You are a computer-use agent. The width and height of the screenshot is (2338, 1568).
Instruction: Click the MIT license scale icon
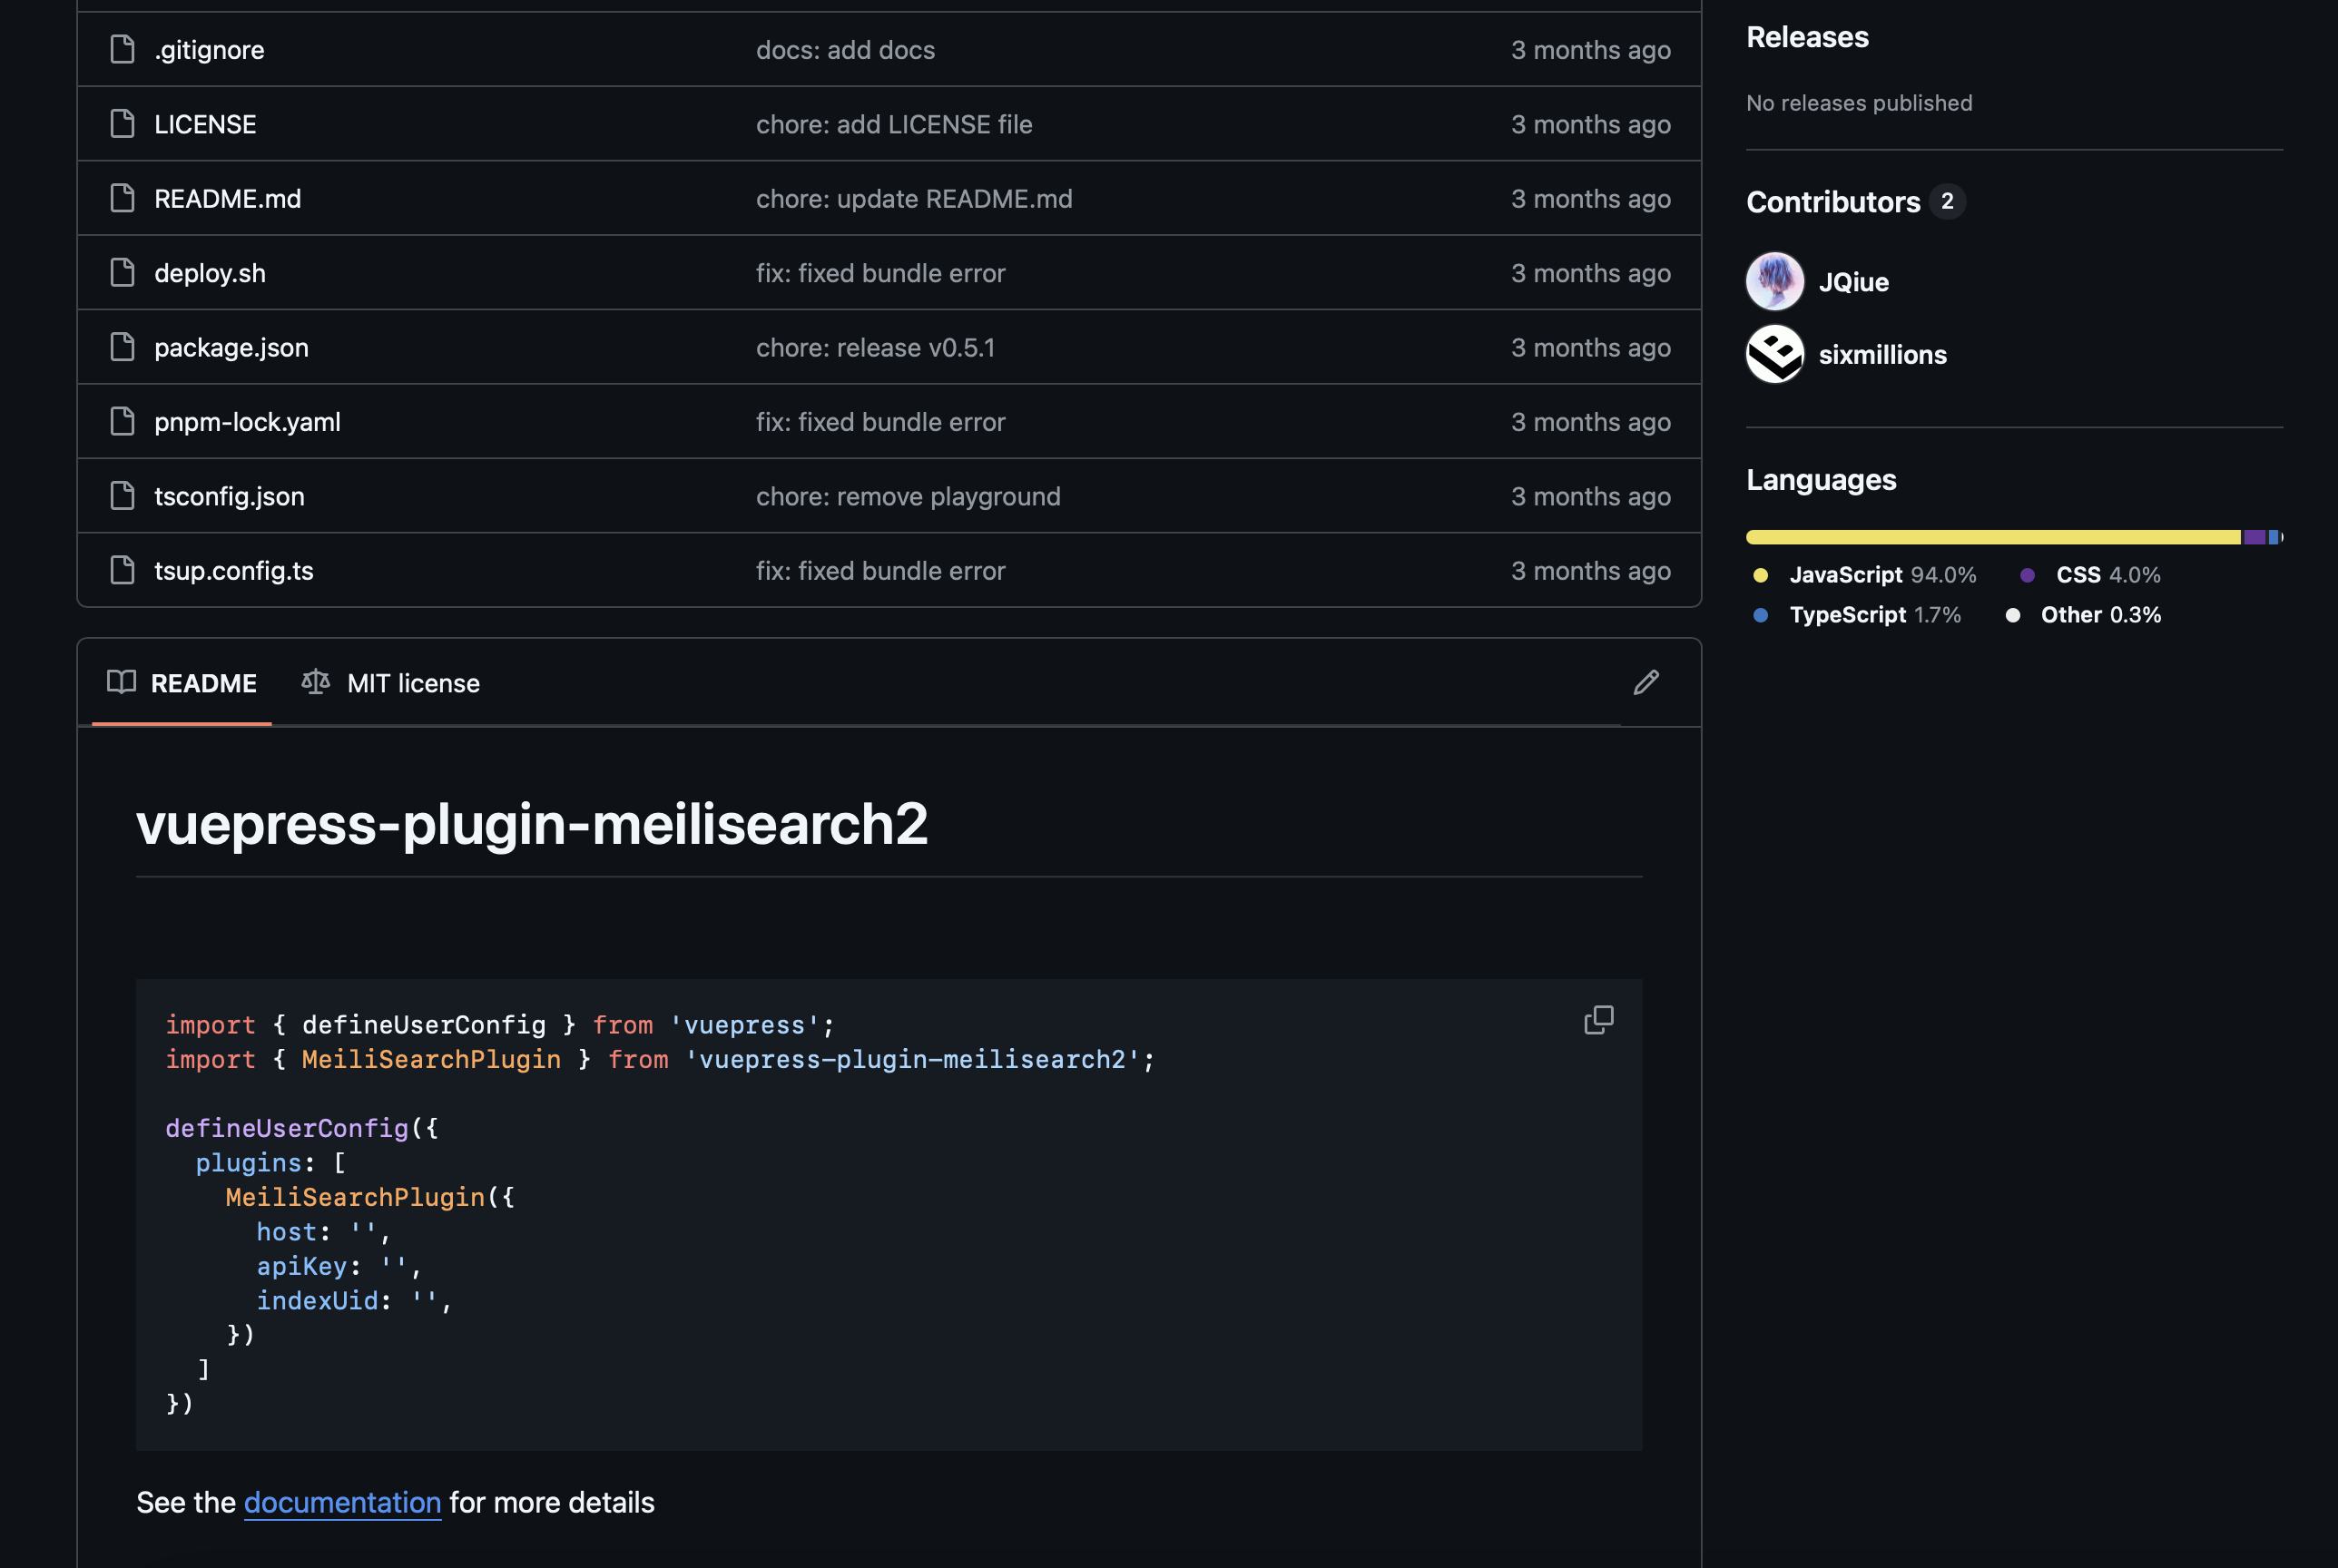[315, 682]
